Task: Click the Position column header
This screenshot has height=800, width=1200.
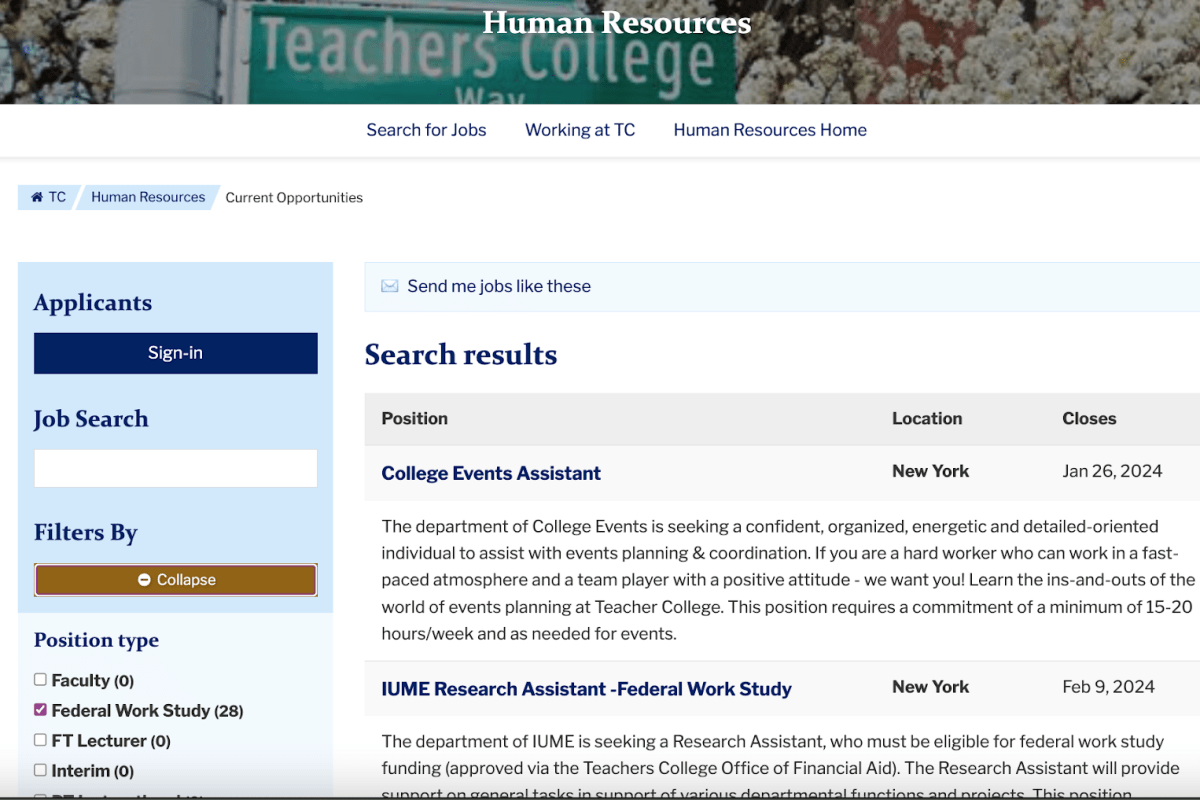Action: [x=414, y=419]
